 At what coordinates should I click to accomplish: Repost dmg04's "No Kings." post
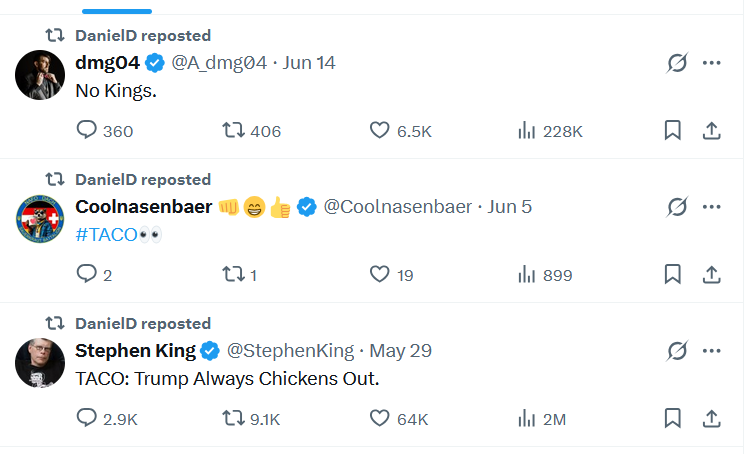[x=233, y=131]
